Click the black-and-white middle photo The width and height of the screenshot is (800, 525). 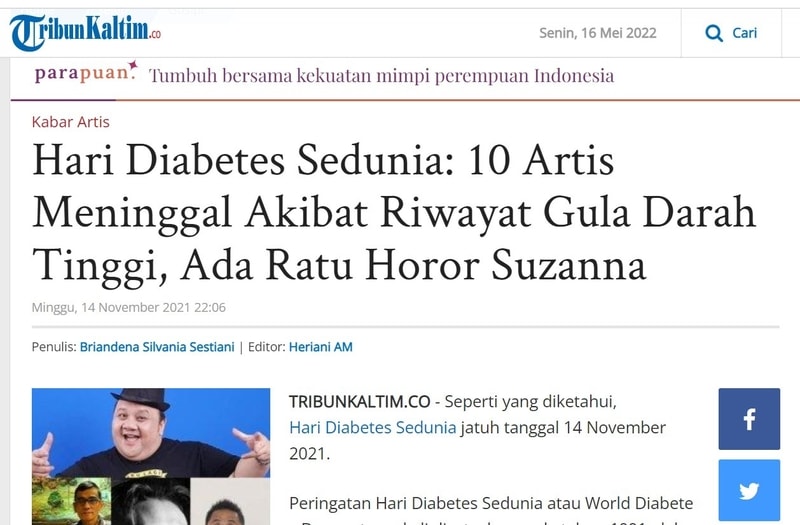[x=150, y=502]
